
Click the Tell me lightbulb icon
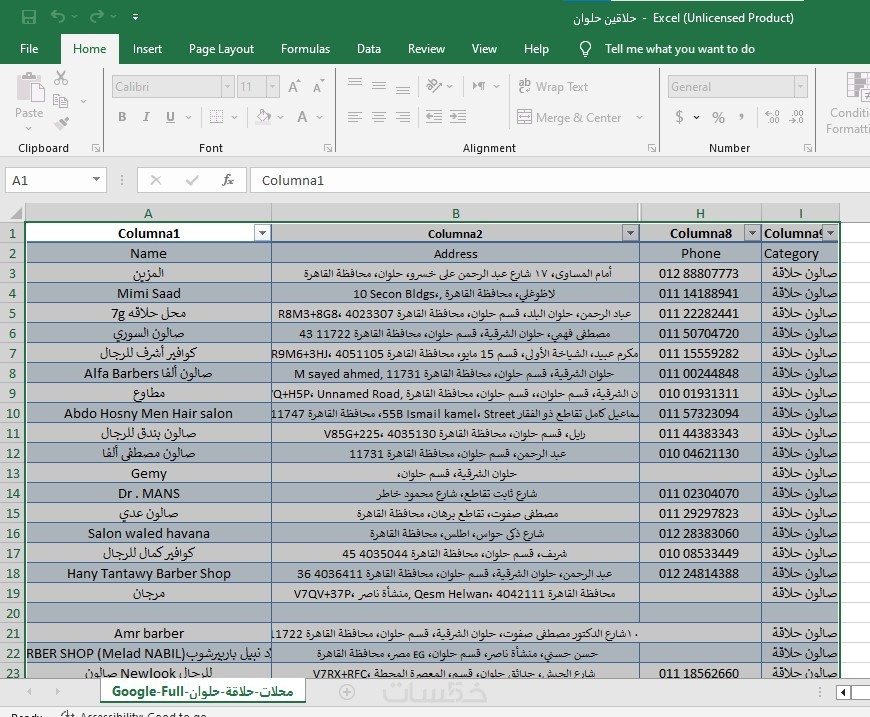pos(585,49)
